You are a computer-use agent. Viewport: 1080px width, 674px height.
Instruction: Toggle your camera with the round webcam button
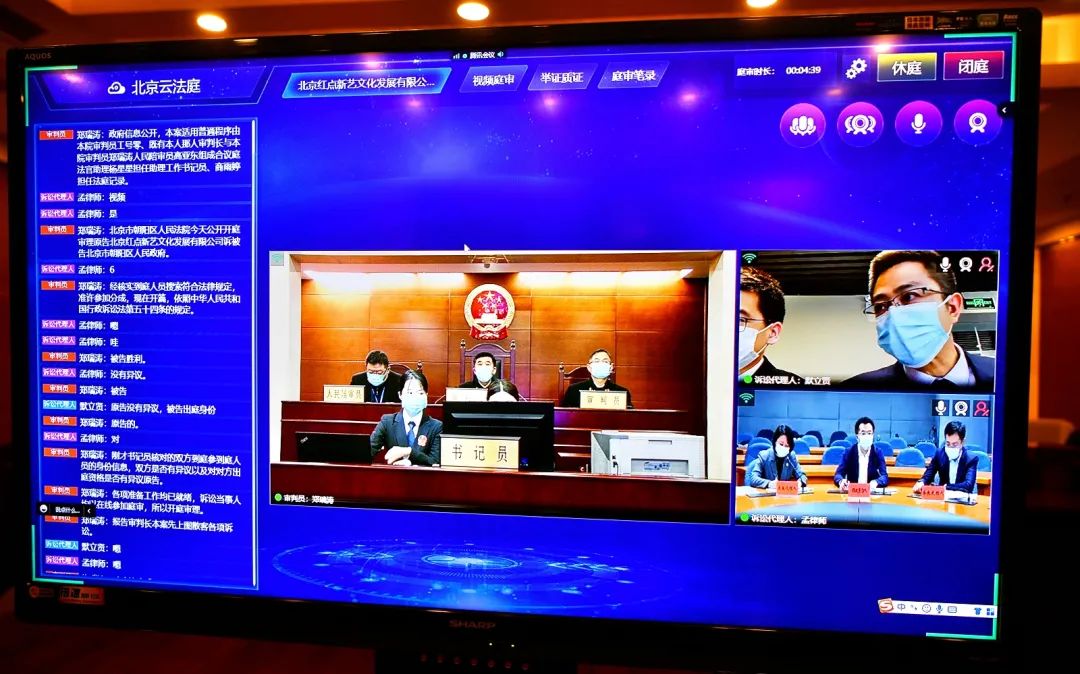[x=977, y=122]
